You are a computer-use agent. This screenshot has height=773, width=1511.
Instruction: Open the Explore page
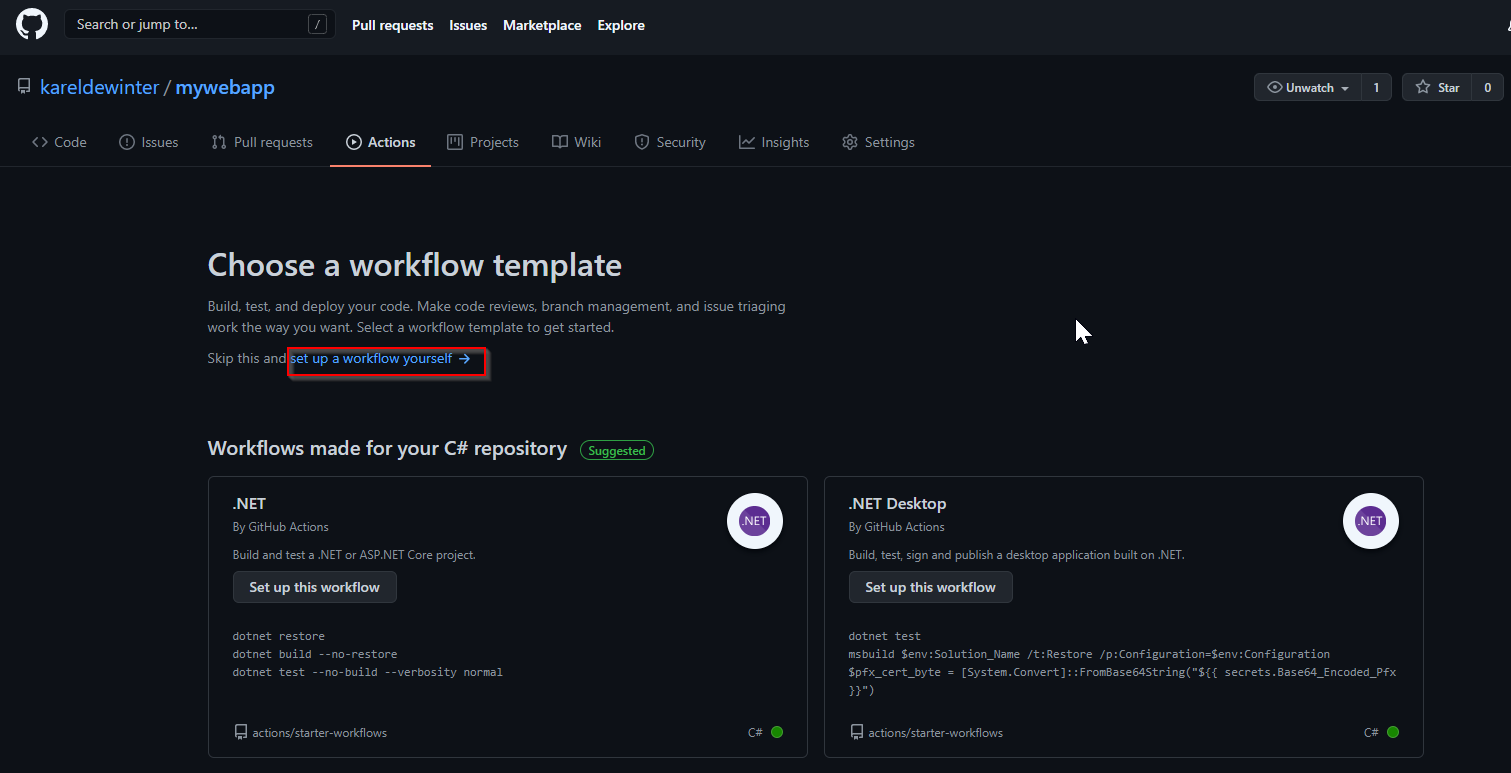pos(621,25)
